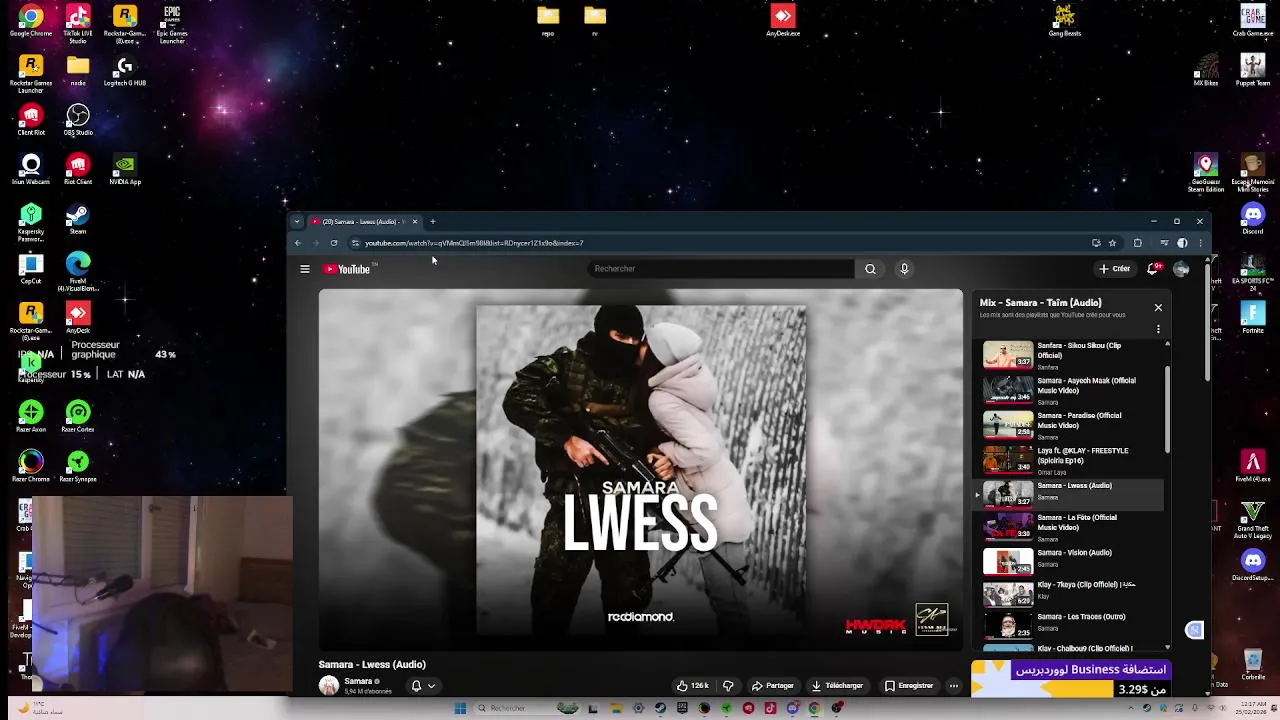Open Google Chrome desktop shortcut
1280x720 pixels.
[31, 22]
